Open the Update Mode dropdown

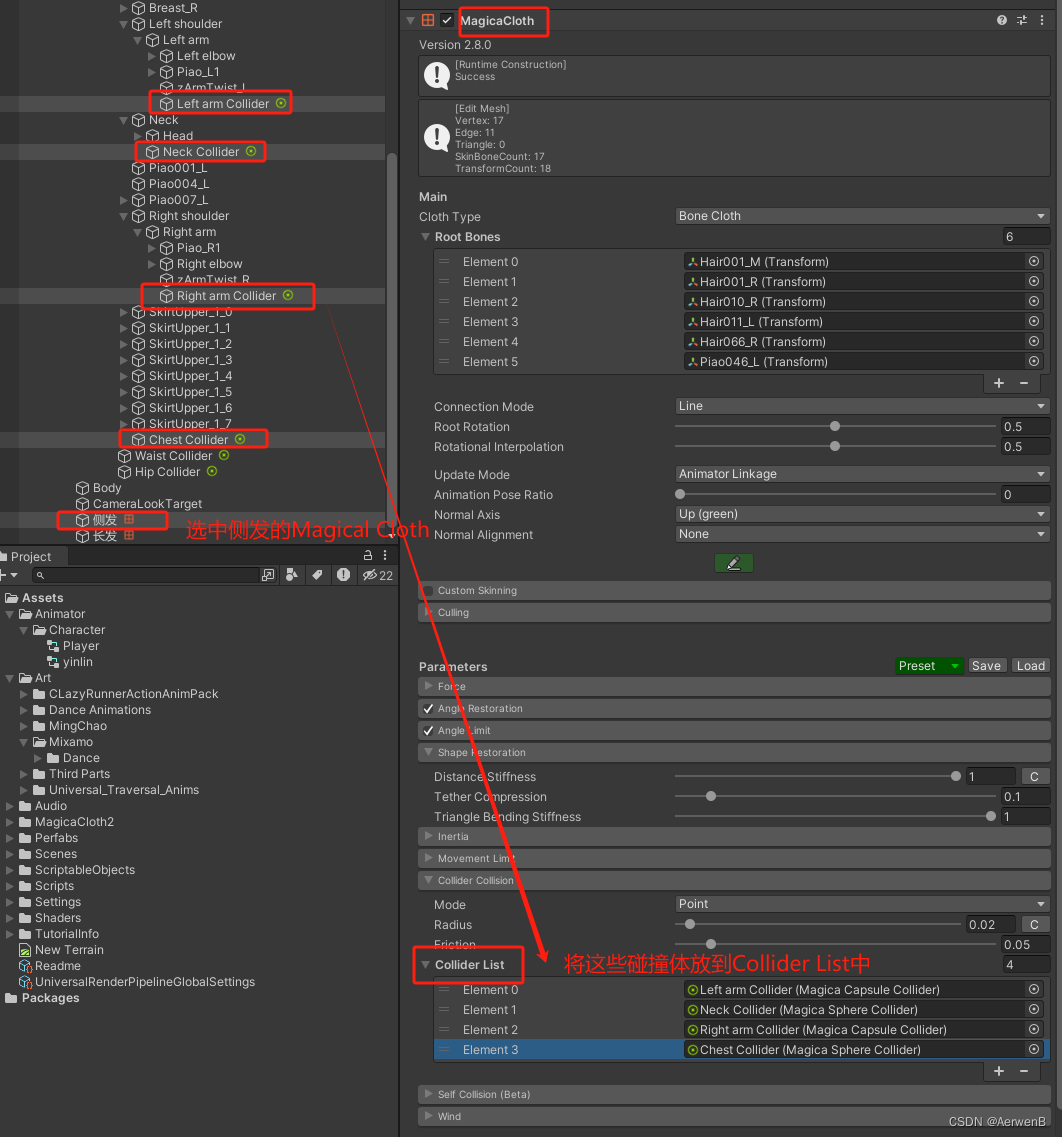[x=862, y=474]
